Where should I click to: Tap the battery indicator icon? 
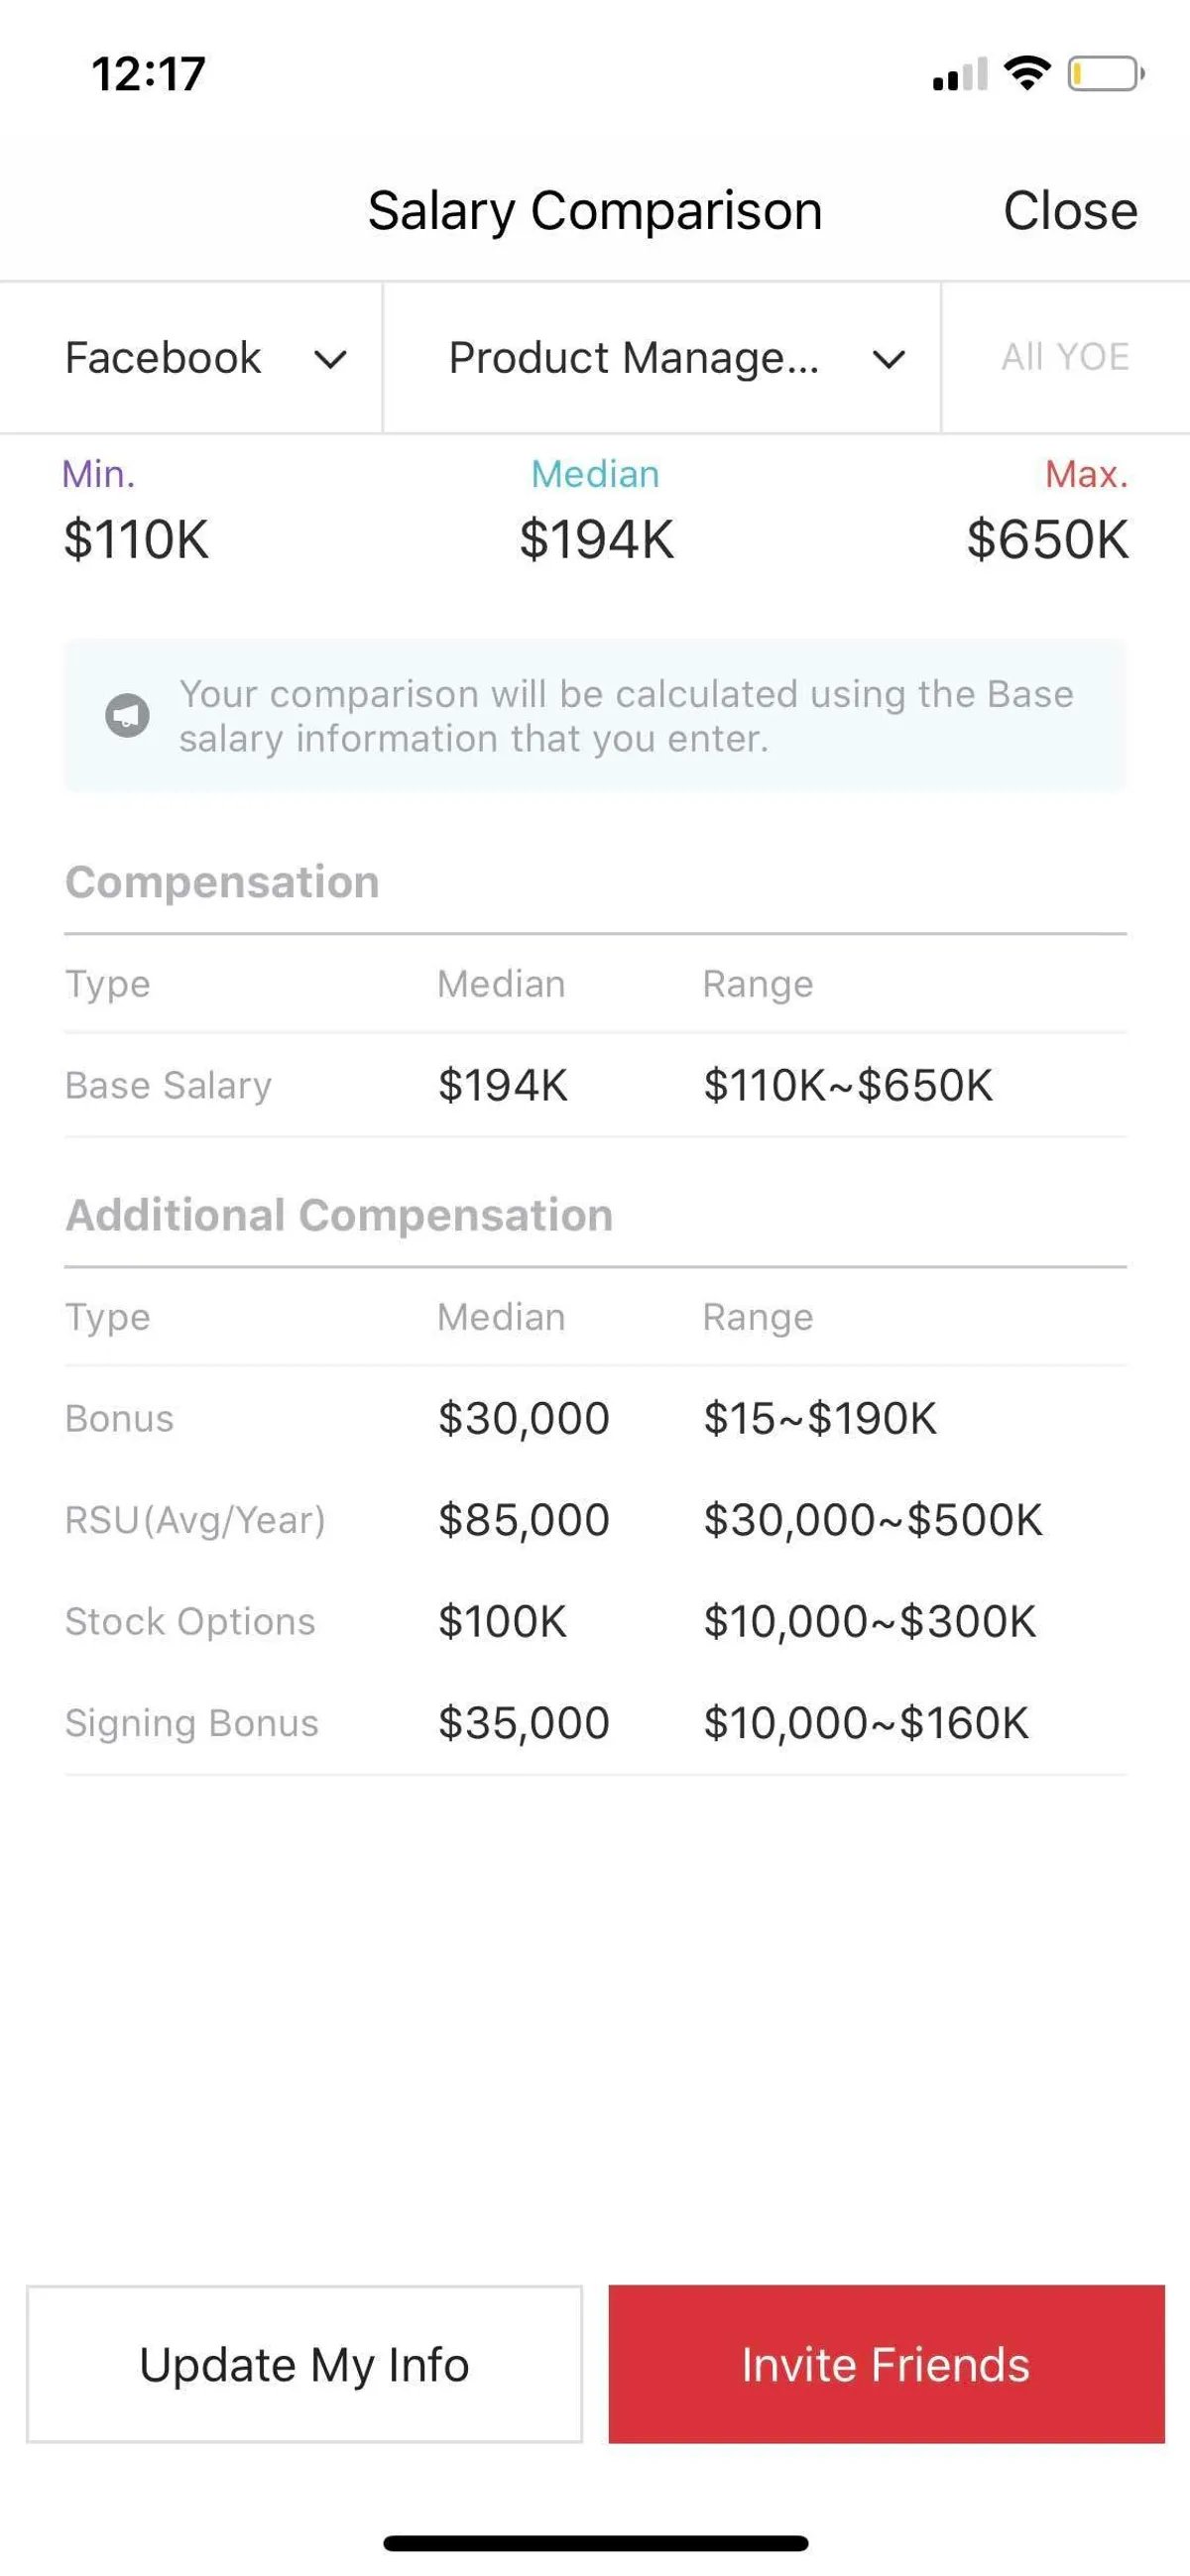click(1105, 73)
